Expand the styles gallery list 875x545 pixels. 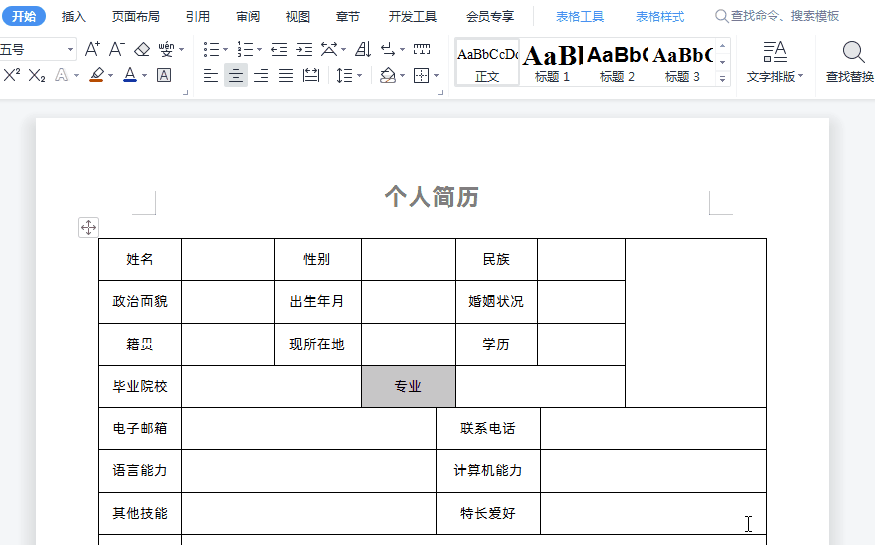click(x=723, y=79)
